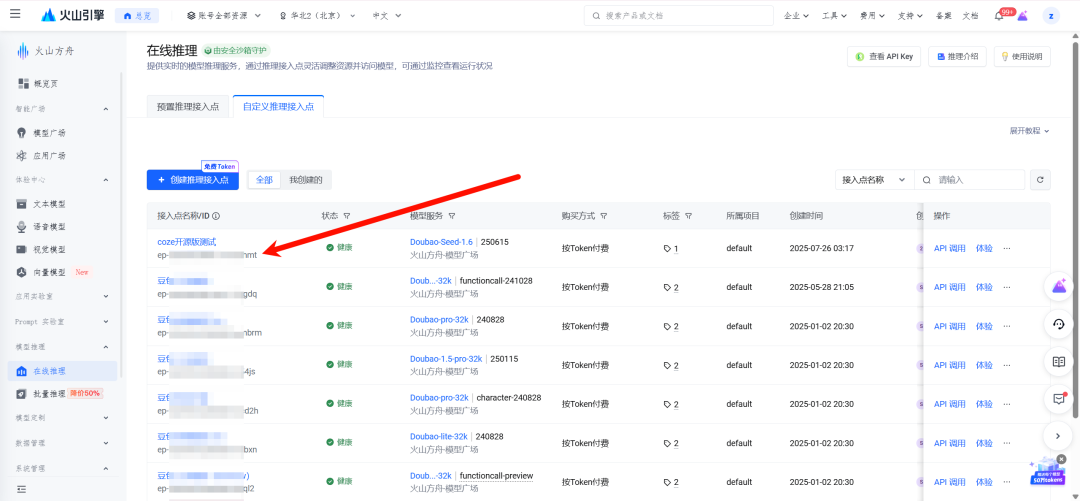Open the 工具 dropdown menu
Image resolution: width=1080 pixels, height=501 pixels.
[834, 16]
